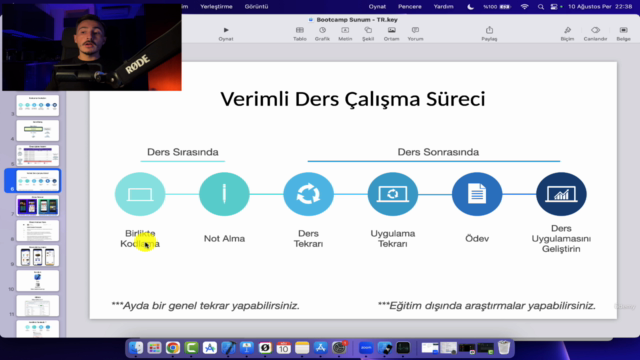Open Spotlight search from the menu bar

541,7
